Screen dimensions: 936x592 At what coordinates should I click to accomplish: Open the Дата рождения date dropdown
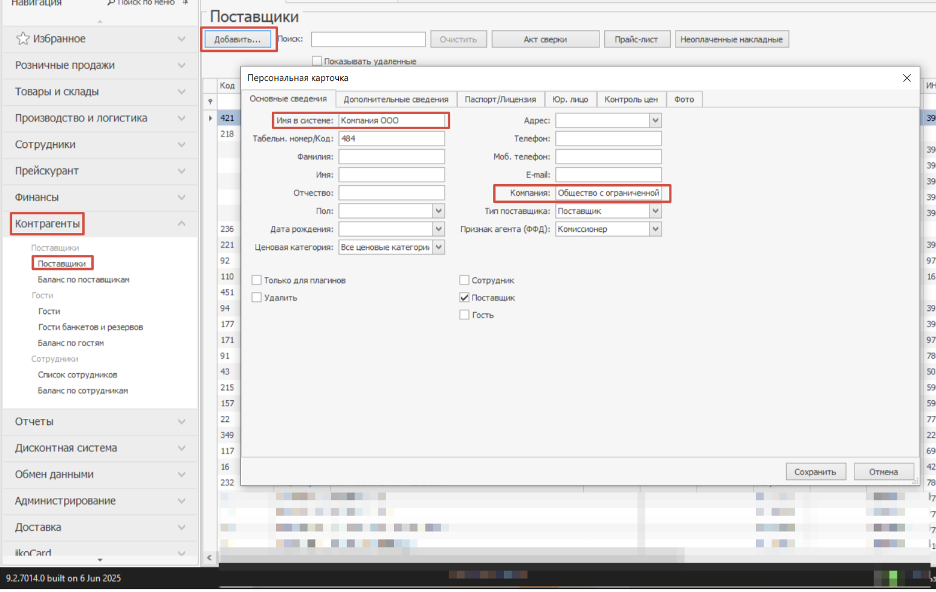(439, 229)
